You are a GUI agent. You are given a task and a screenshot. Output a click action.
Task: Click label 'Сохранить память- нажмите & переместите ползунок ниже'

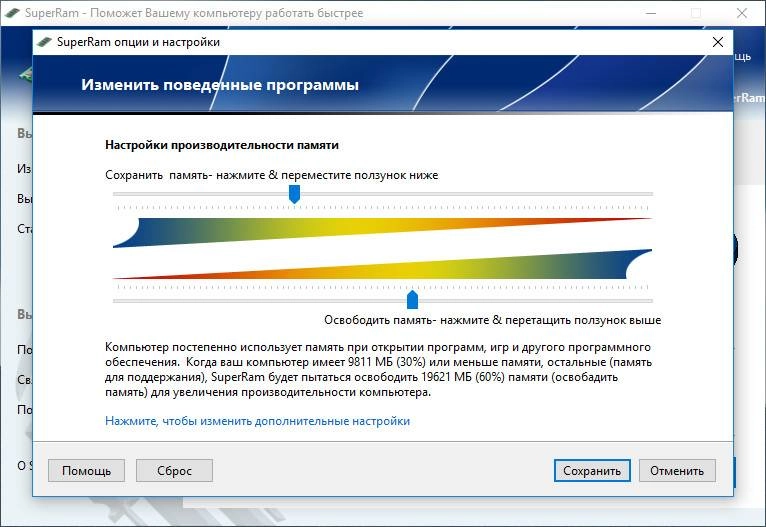pyautogui.click(x=272, y=175)
